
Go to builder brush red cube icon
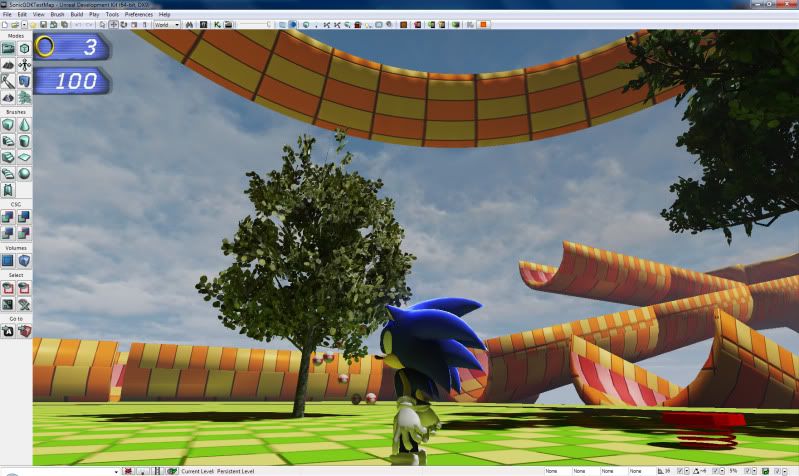tap(24, 331)
